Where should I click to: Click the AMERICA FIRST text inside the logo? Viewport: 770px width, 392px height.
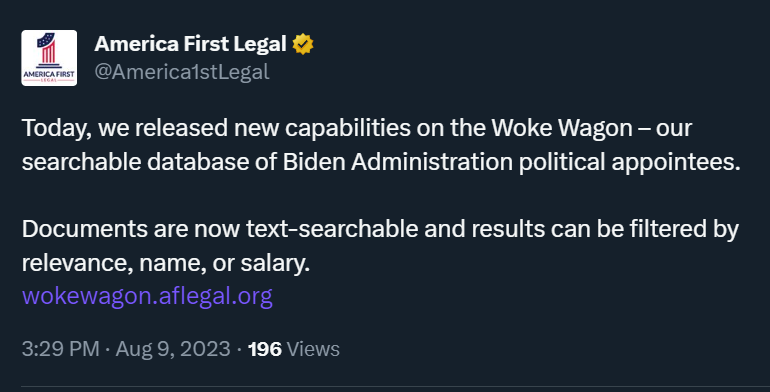49,74
